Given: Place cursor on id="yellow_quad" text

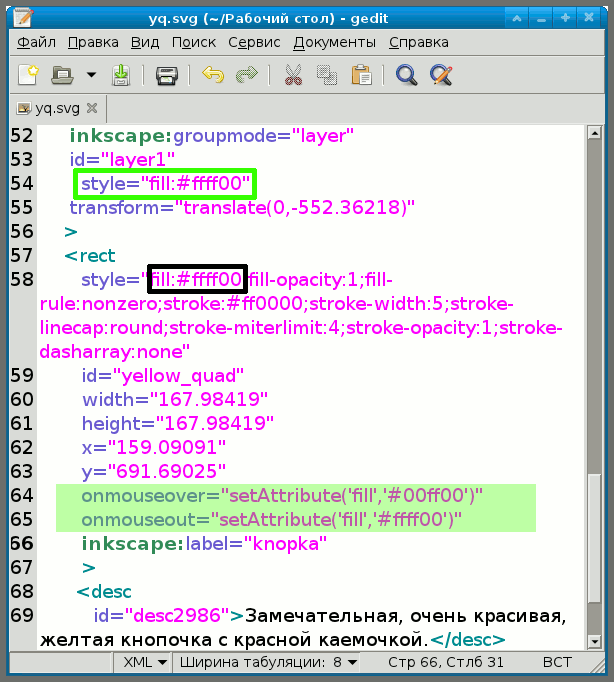Looking at the screenshot, I should click(163, 376).
